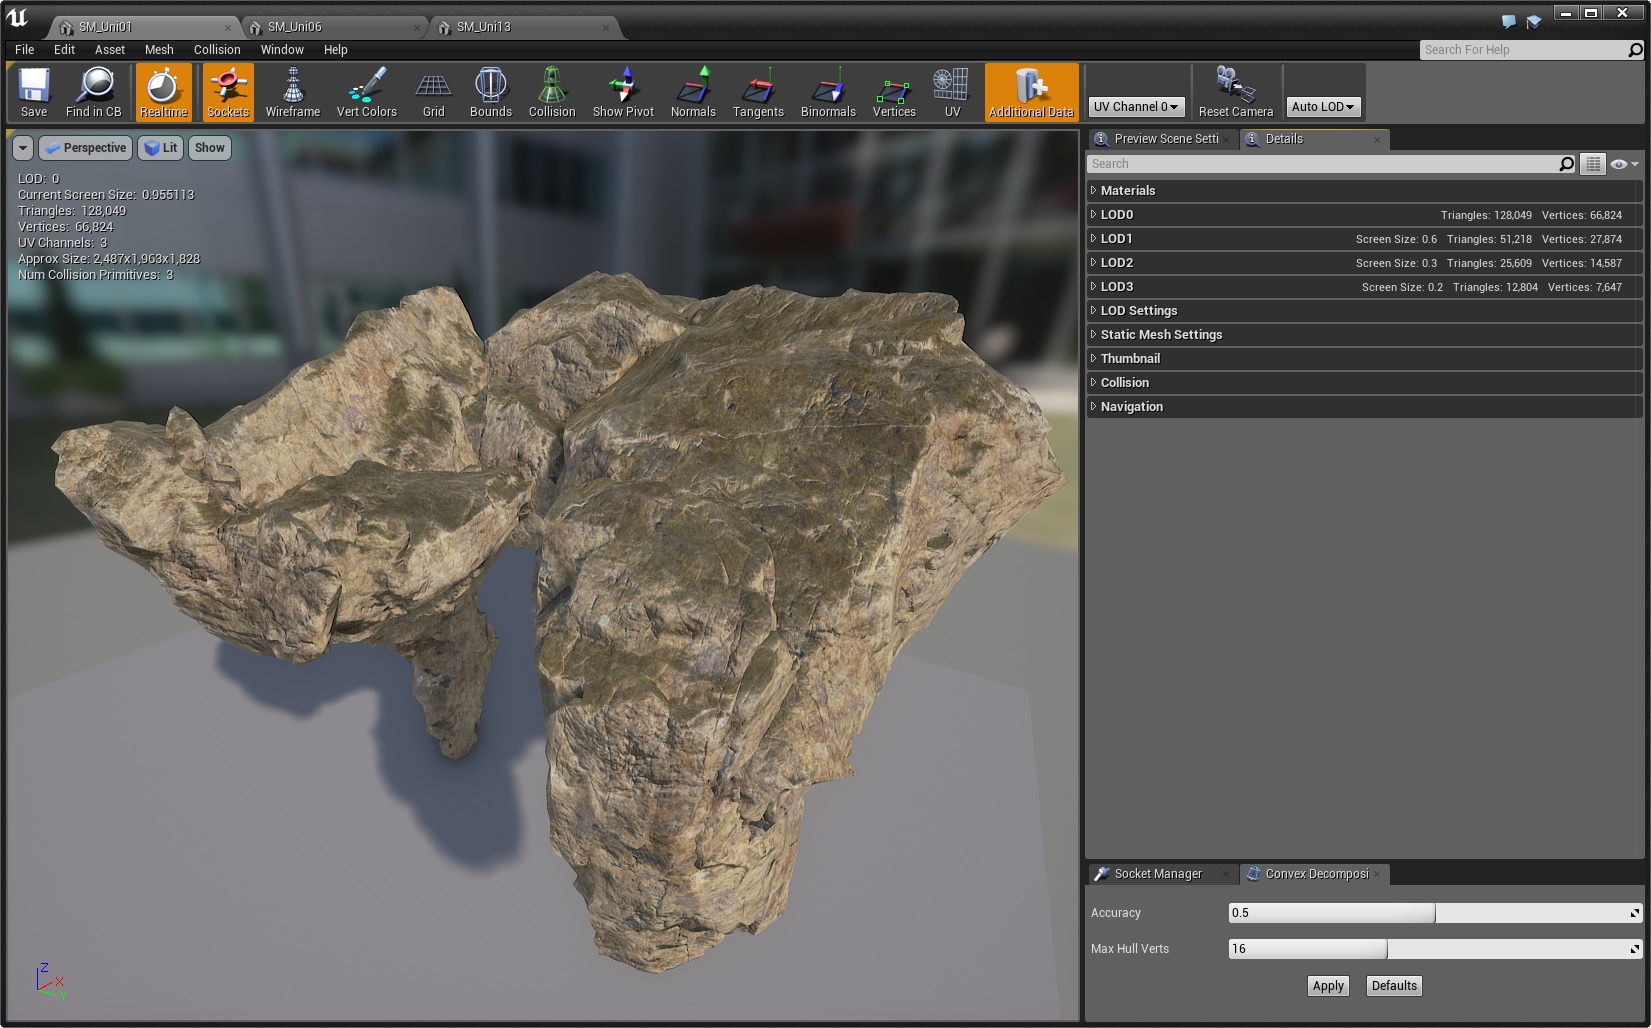1651x1028 pixels.
Task: Switch to the SM_Uni06 tab
Action: [x=295, y=27]
